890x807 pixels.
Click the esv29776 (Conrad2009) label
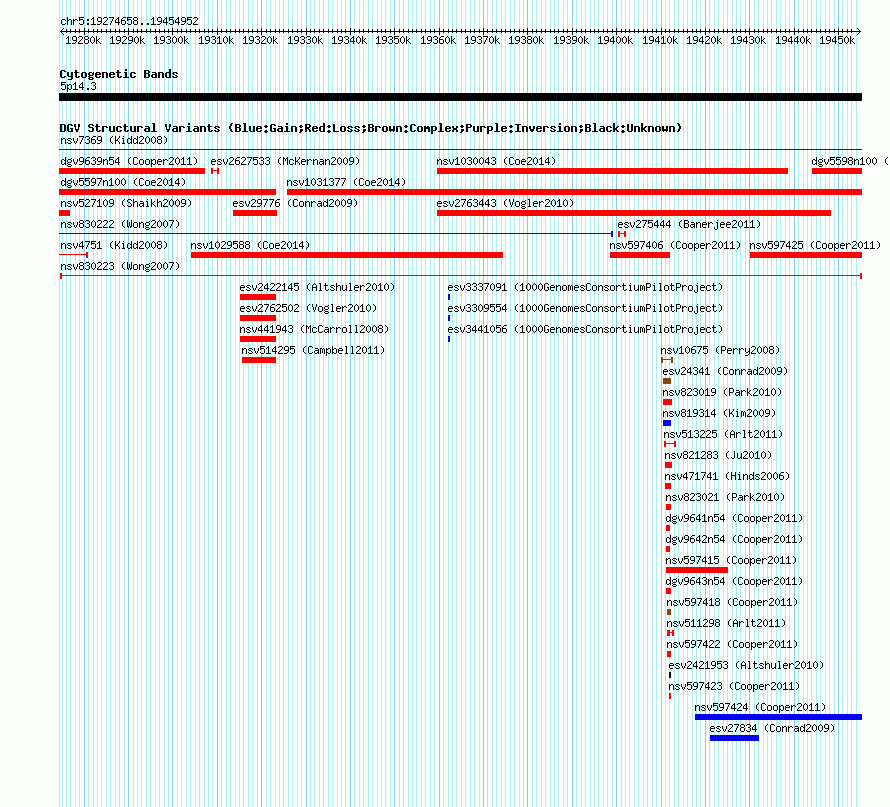coord(295,203)
